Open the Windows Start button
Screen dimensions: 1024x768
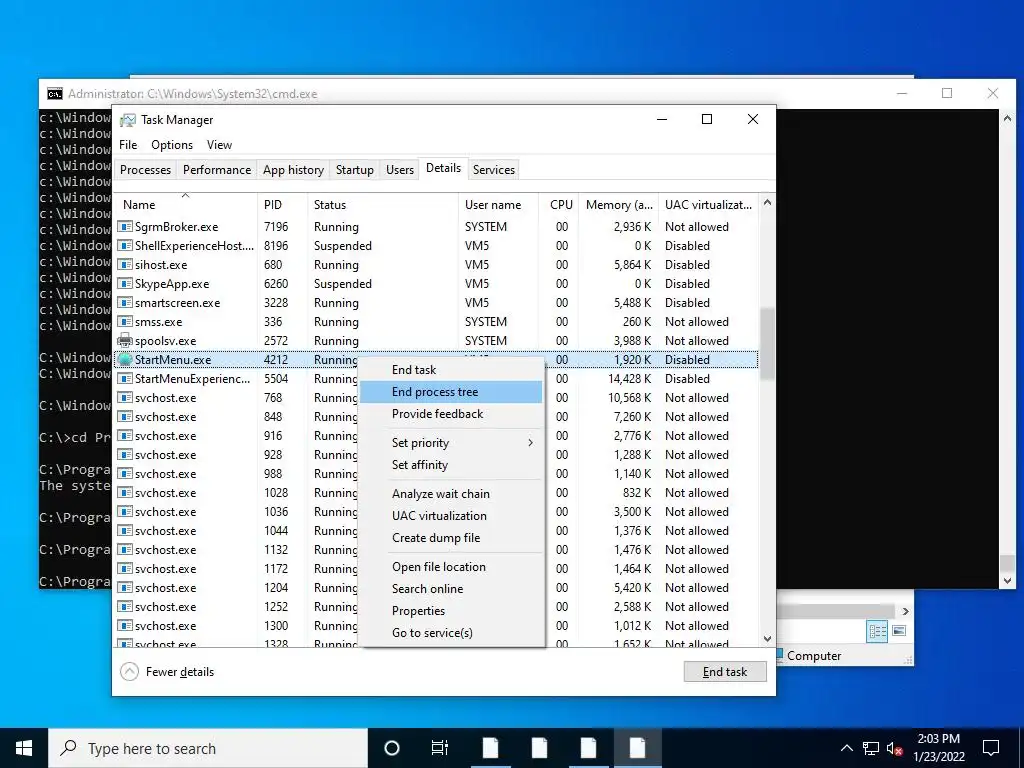point(24,748)
